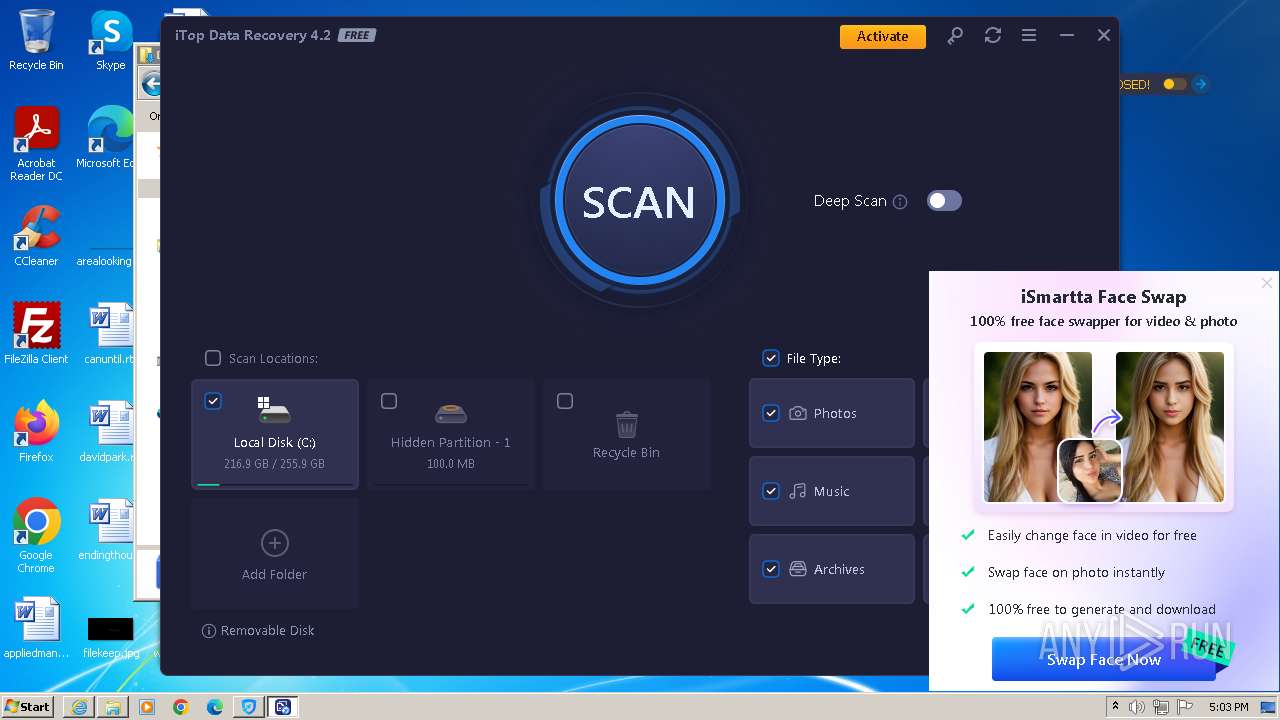Click the blue shield taskbar icon
This screenshot has width=1280, height=720.
pos(248,707)
